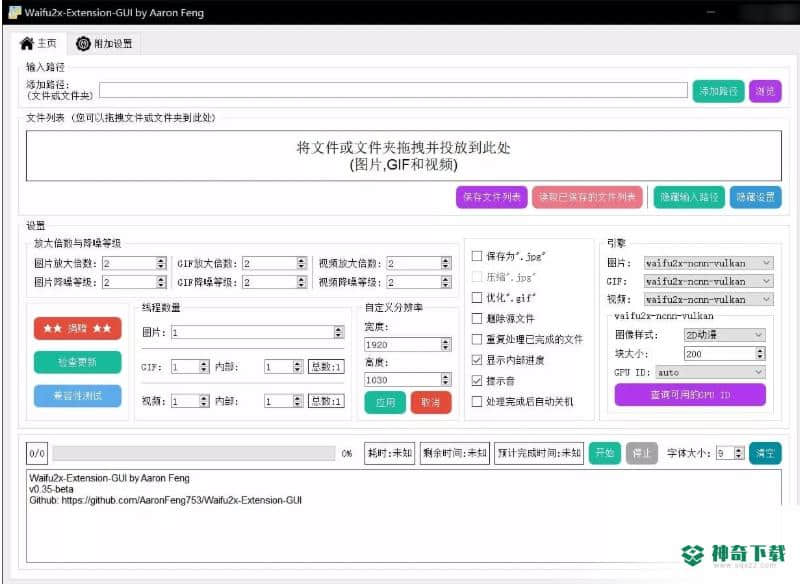Adjust GIF thread count spinner

190,367
